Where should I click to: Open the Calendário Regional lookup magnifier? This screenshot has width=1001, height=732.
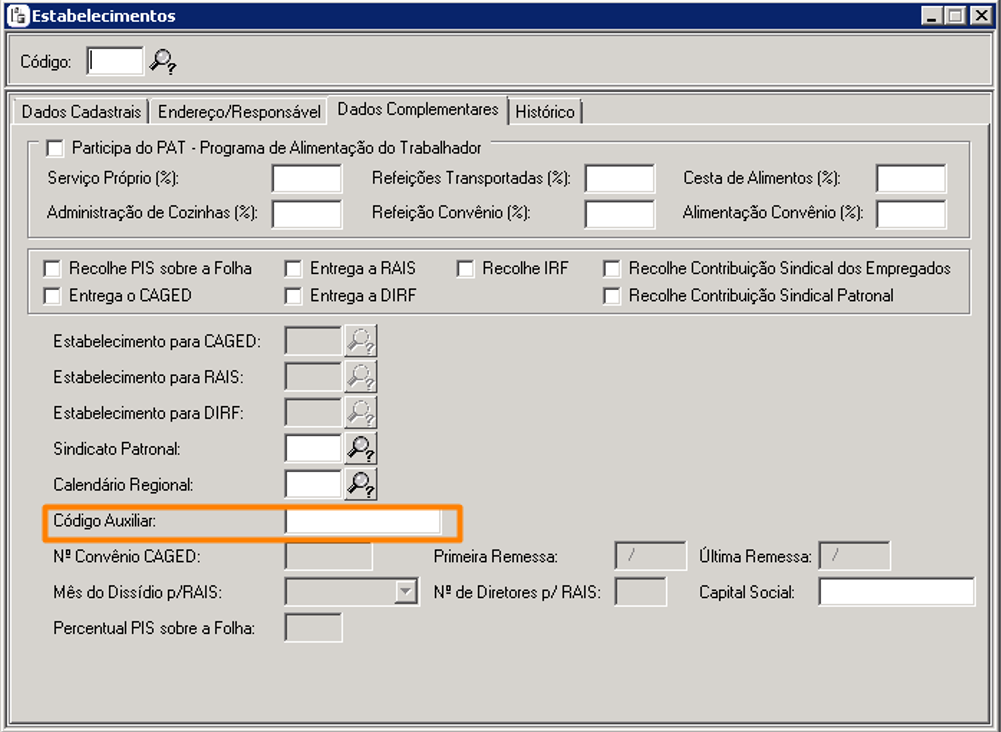click(362, 483)
